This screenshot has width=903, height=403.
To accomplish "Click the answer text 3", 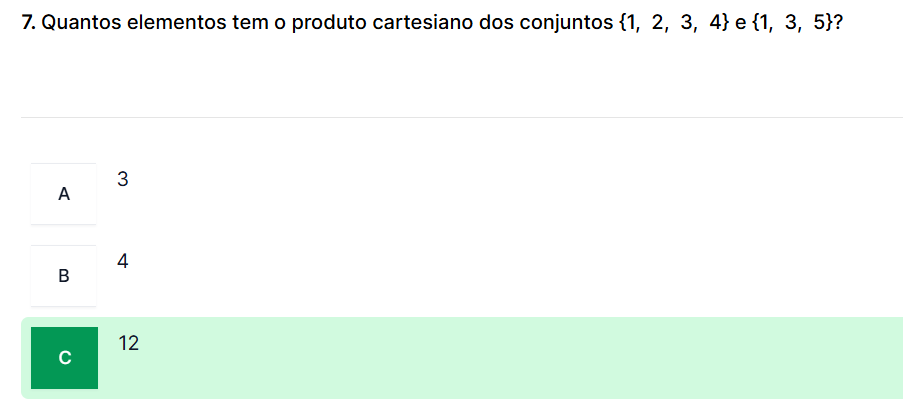I will coord(122,180).
